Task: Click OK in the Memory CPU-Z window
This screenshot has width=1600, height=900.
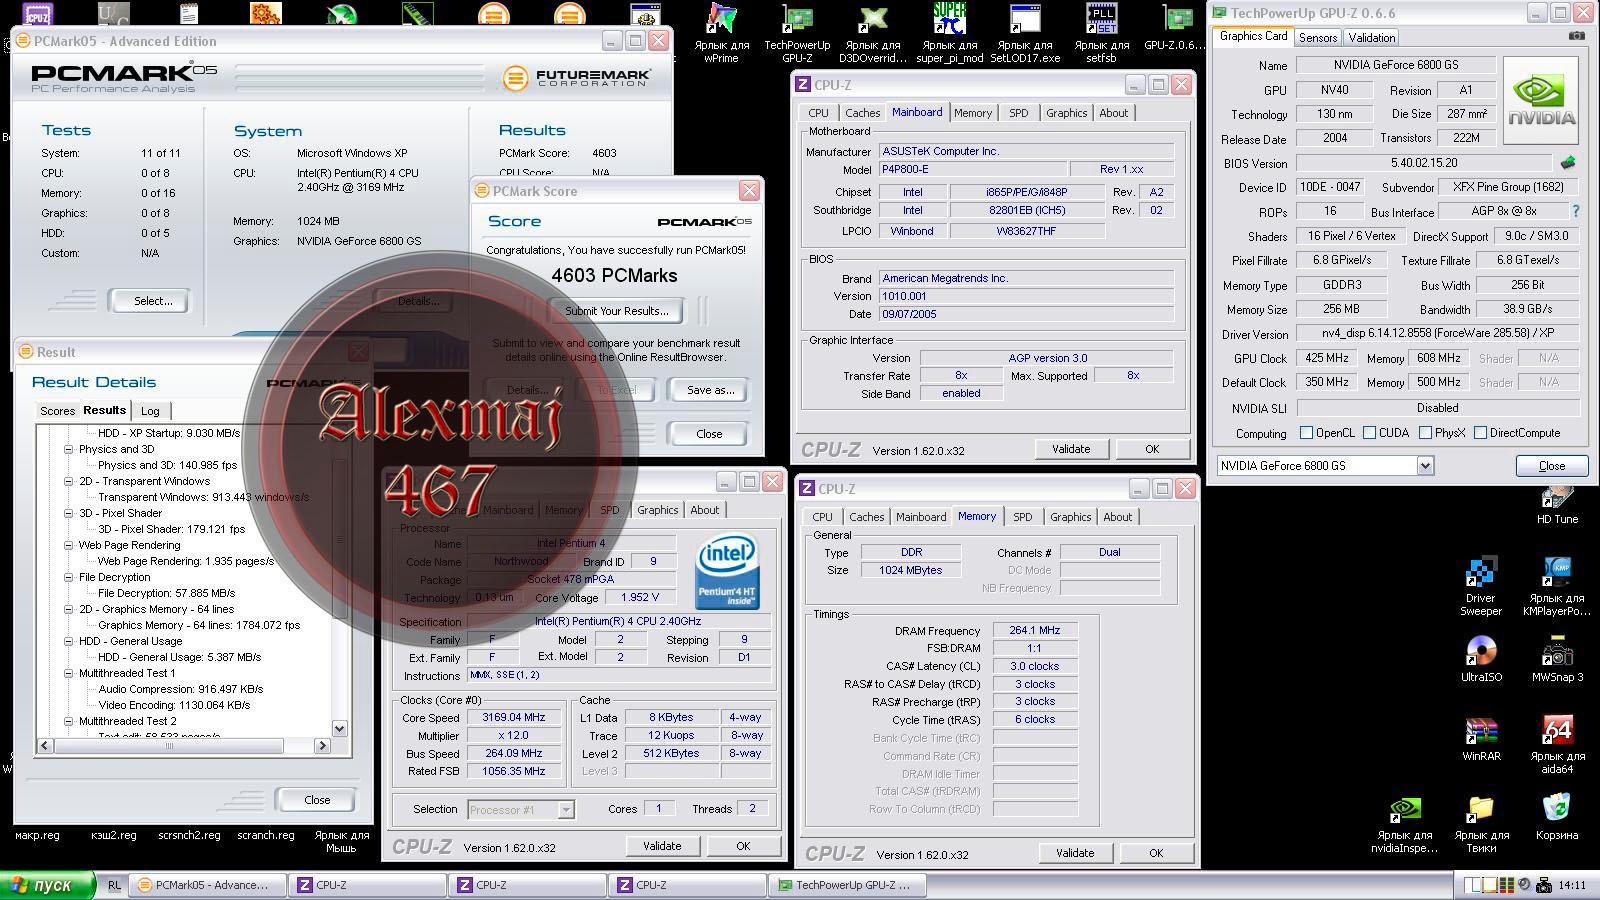Action: (x=1156, y=853)
